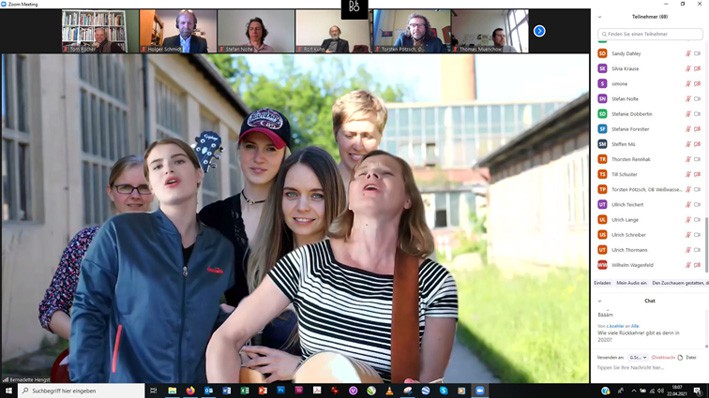
Task: Open Skype from the taskbar
Action: click(444, 390)
